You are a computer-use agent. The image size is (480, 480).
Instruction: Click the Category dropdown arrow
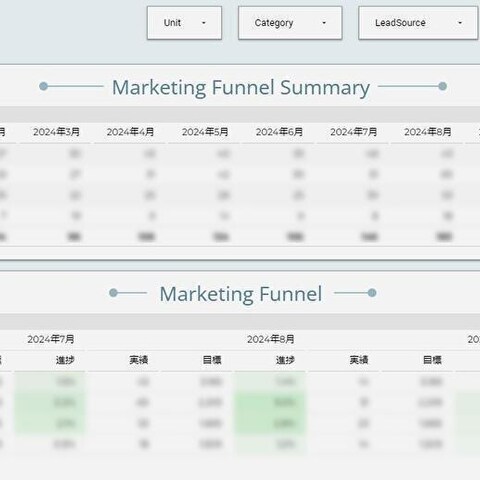(x=324, y=23)
